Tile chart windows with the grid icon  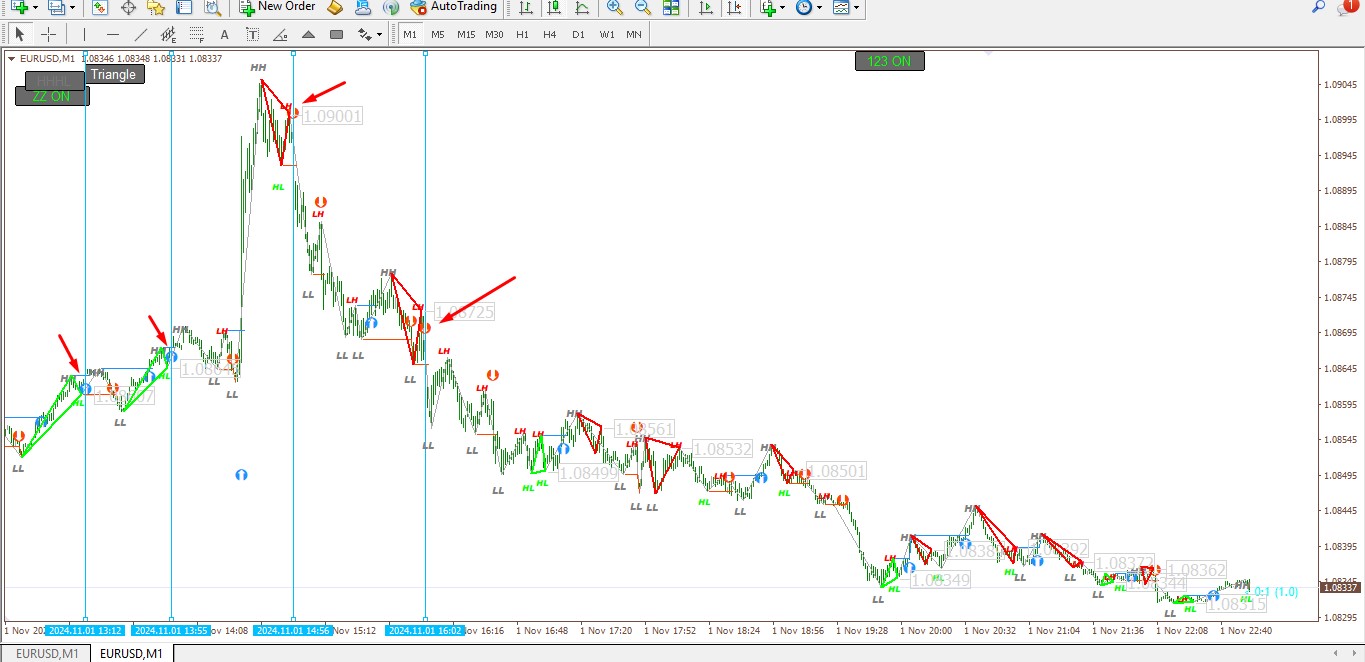(671, 8)
